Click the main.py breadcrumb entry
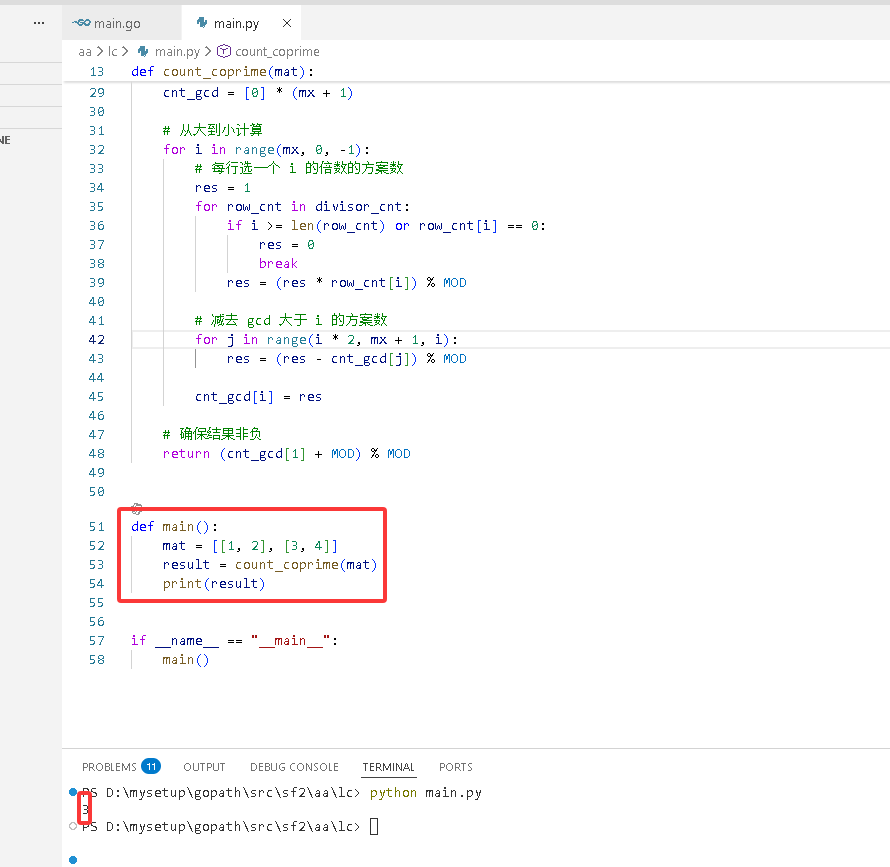The height and width of the screenshot is (867, 890). (177, 52)
